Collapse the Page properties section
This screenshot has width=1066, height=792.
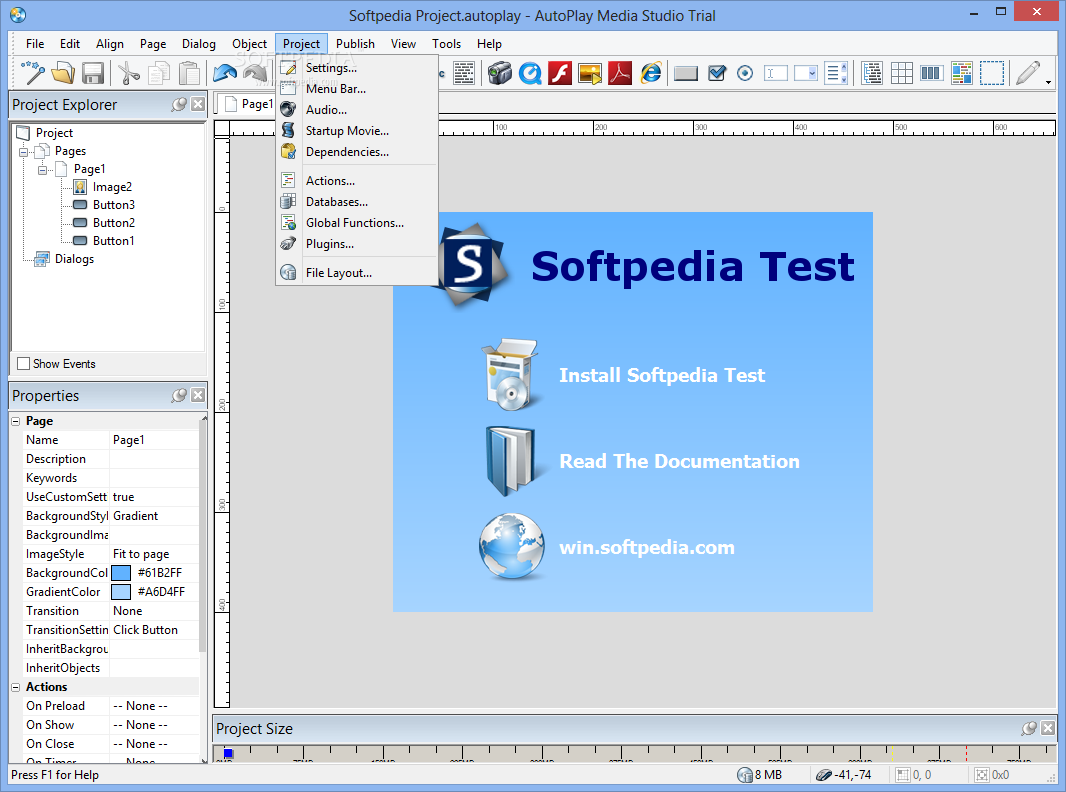click(16, 421)
